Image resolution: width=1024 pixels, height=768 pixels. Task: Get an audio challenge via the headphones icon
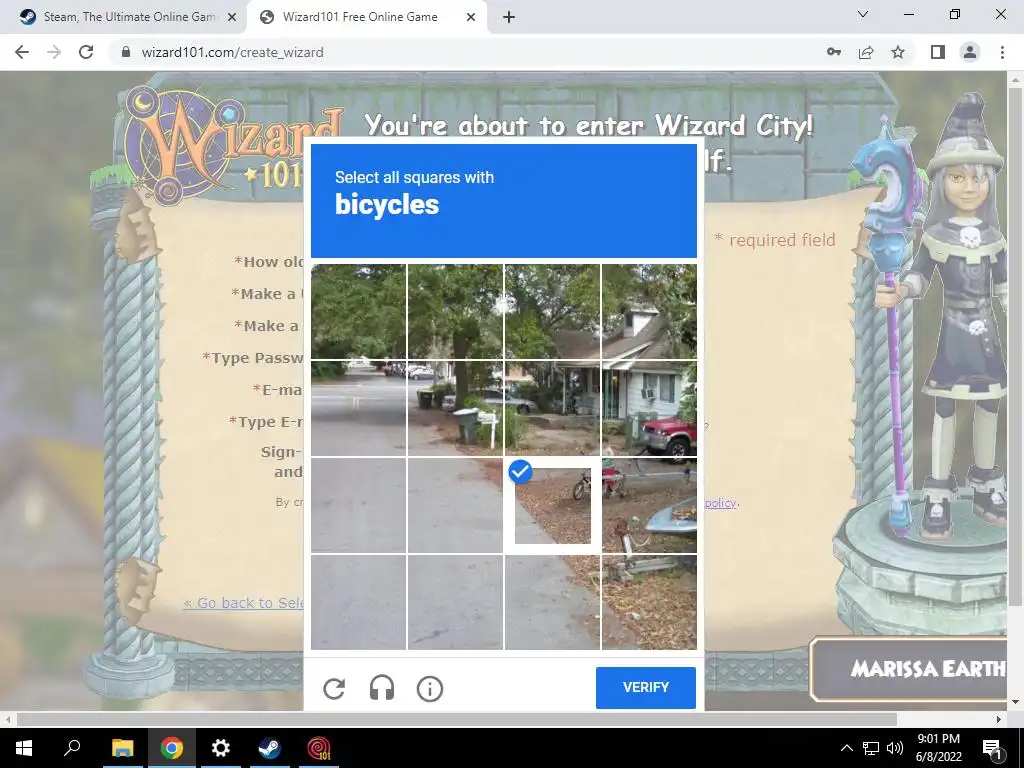click(381, 688)
